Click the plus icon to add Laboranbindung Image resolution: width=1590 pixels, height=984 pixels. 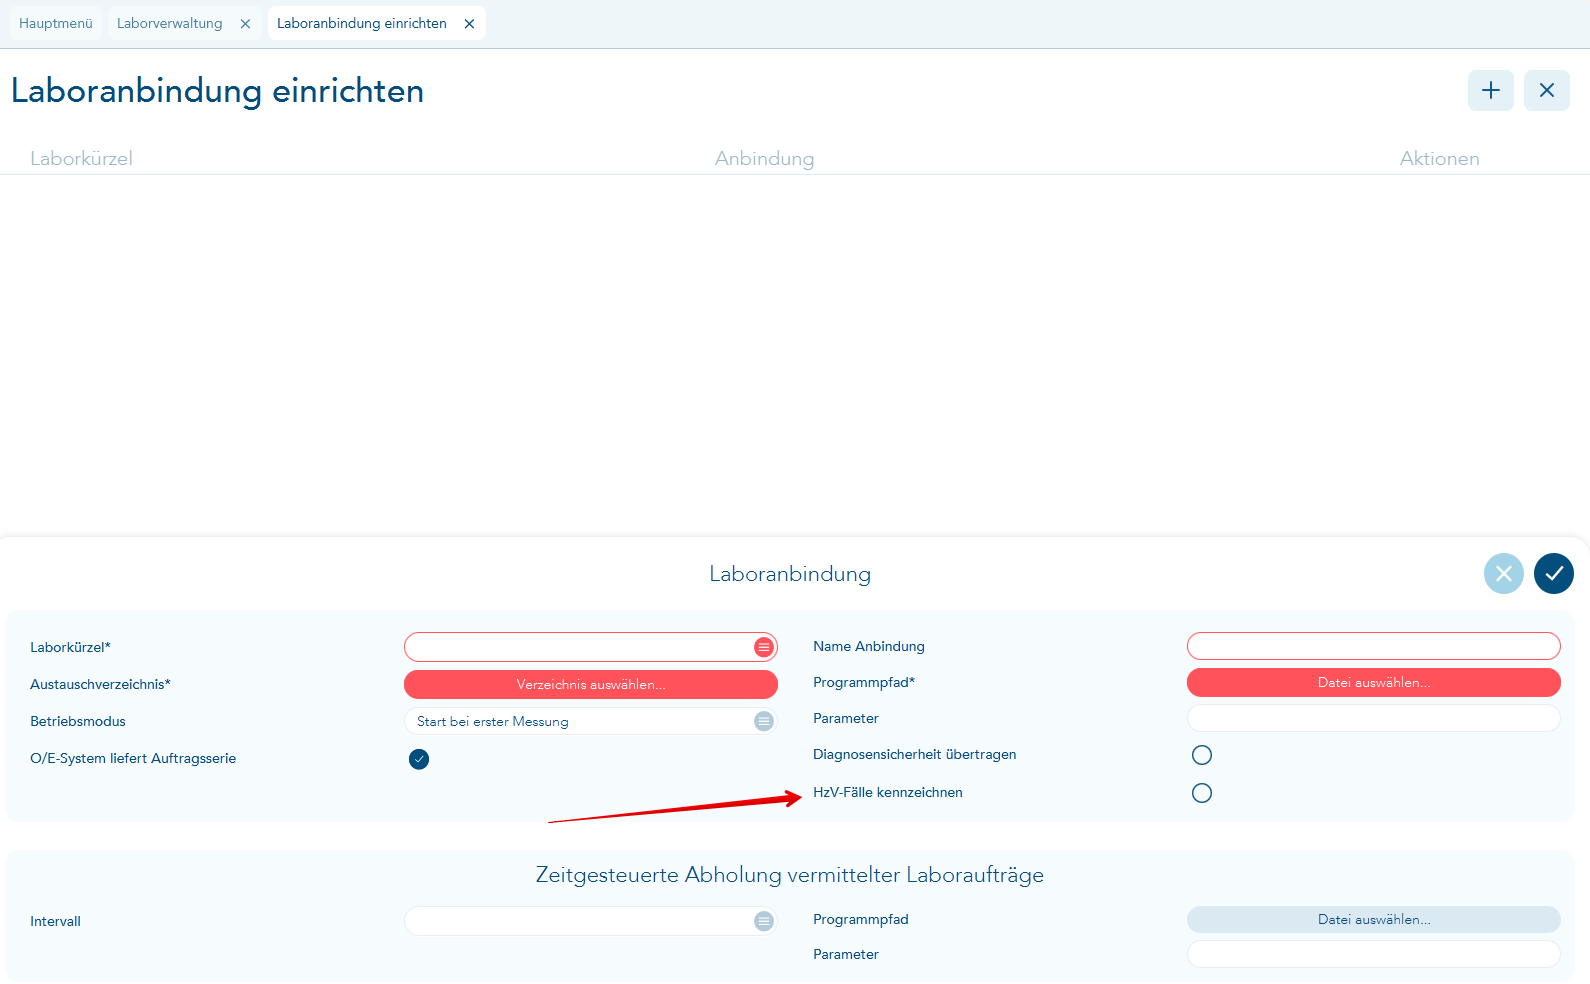[1490, 91]
